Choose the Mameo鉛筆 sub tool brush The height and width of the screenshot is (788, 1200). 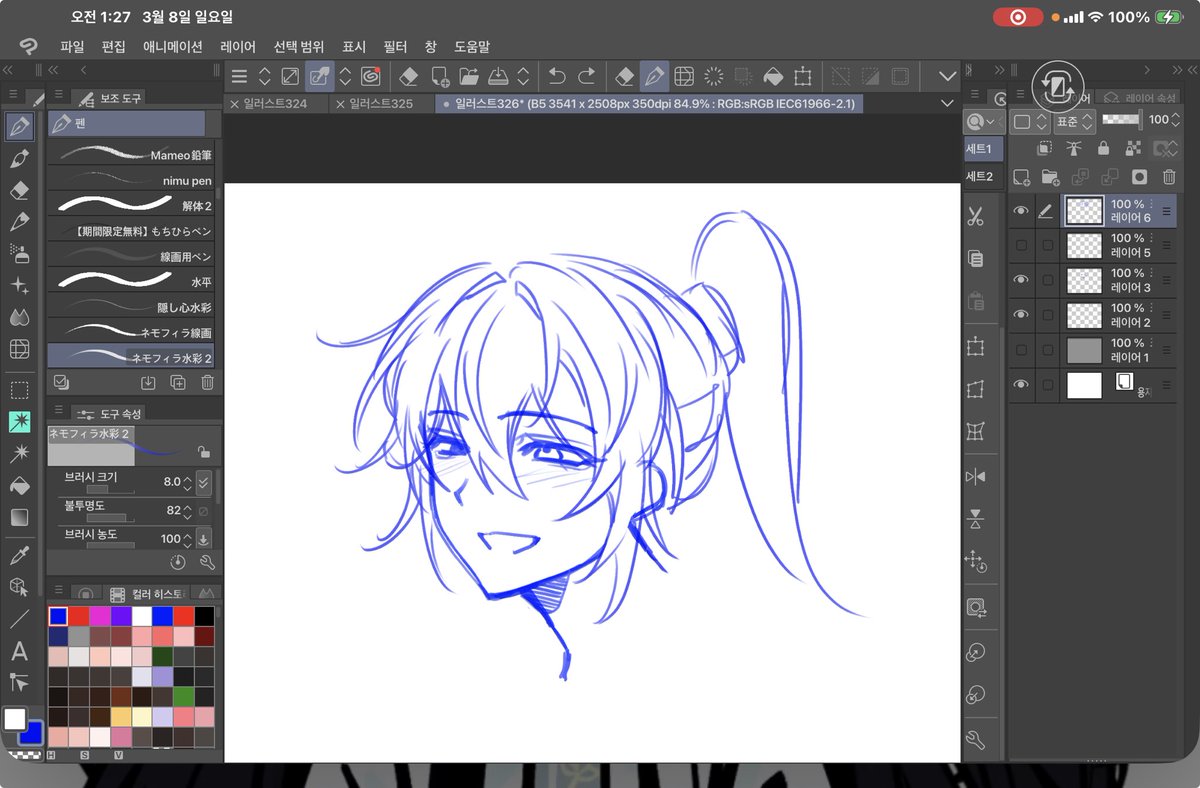pos(131,155)
